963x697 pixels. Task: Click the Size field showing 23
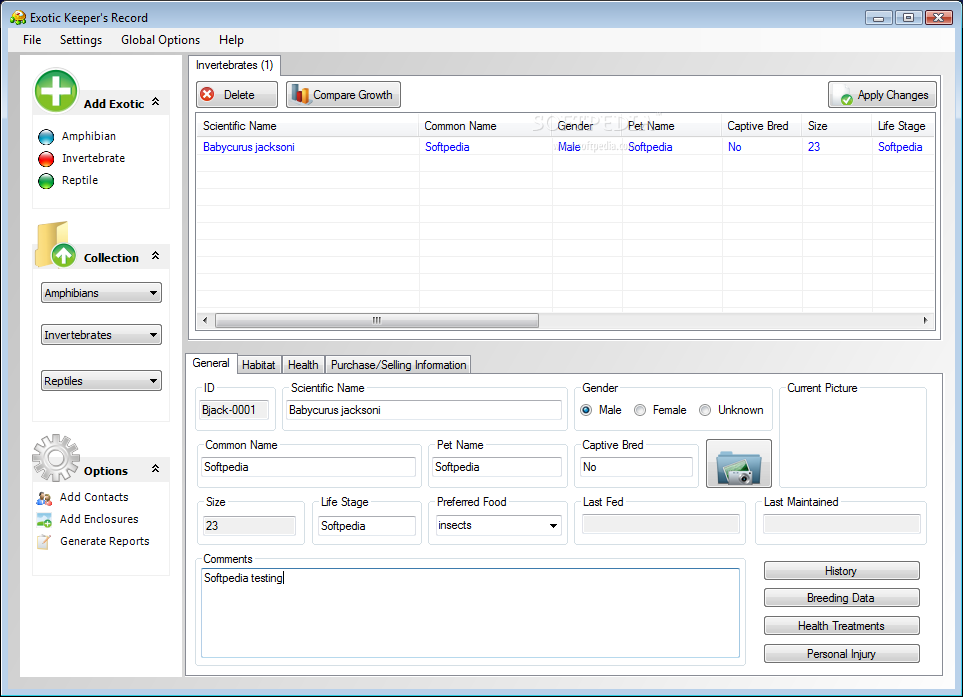tap(249, 526)
